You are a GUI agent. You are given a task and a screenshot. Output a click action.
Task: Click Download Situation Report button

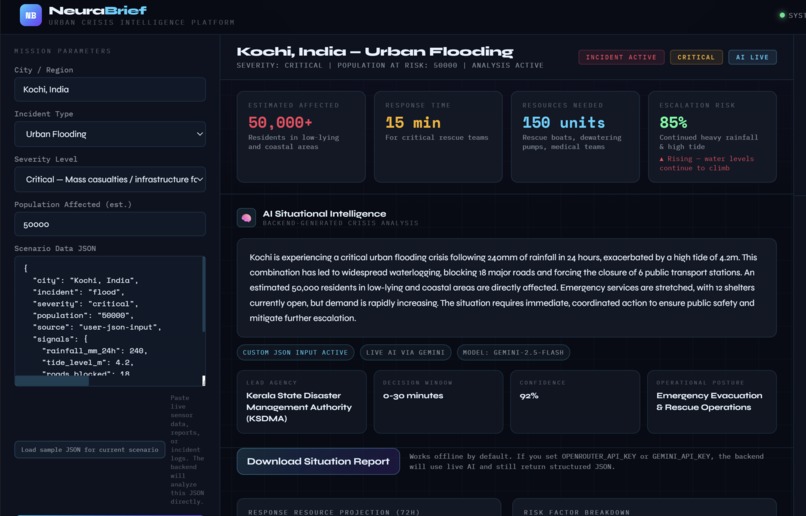coord(318,462)
